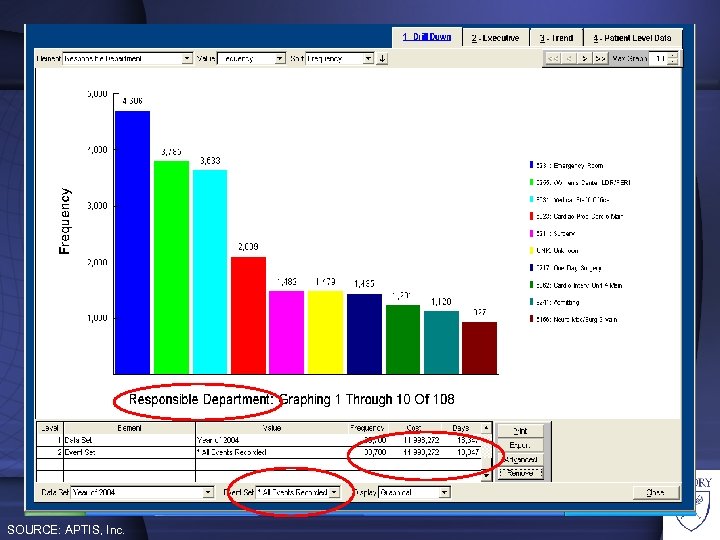Click the Max Graph number field
720x540 pixels.
(x=658, y=58)
